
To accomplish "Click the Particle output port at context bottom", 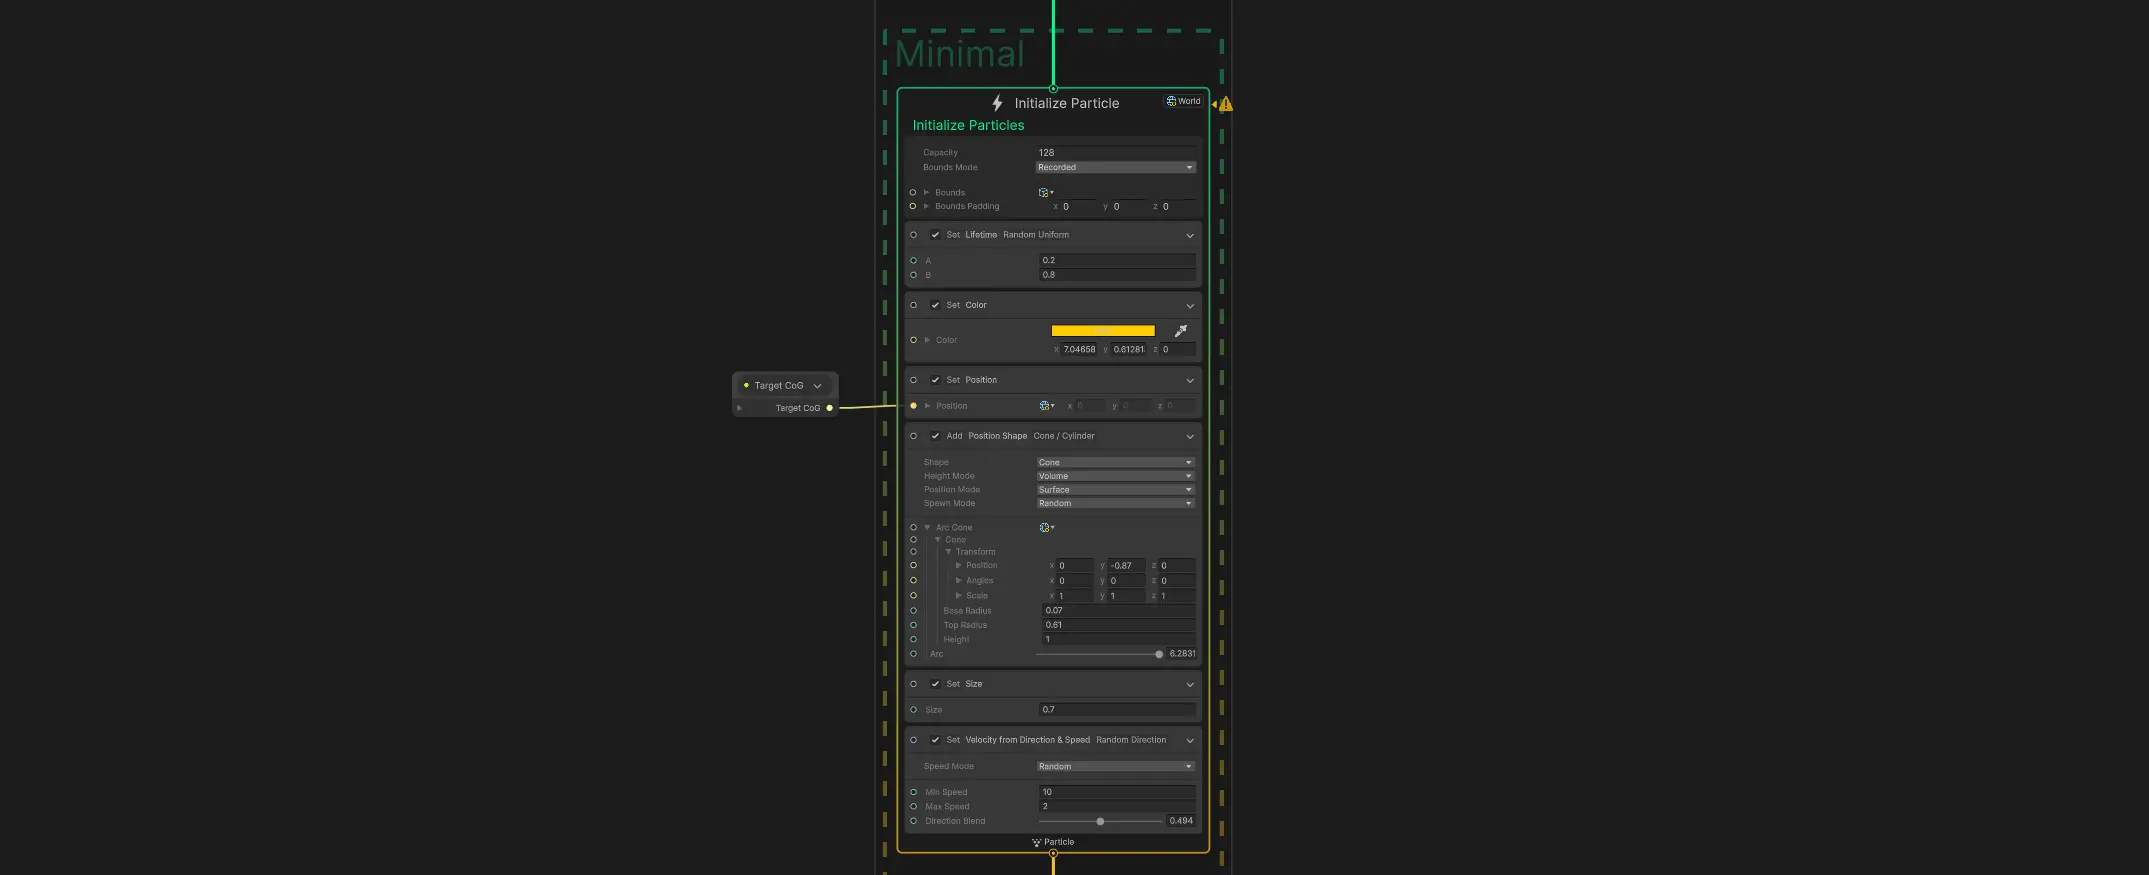I will coord(1053,853).
